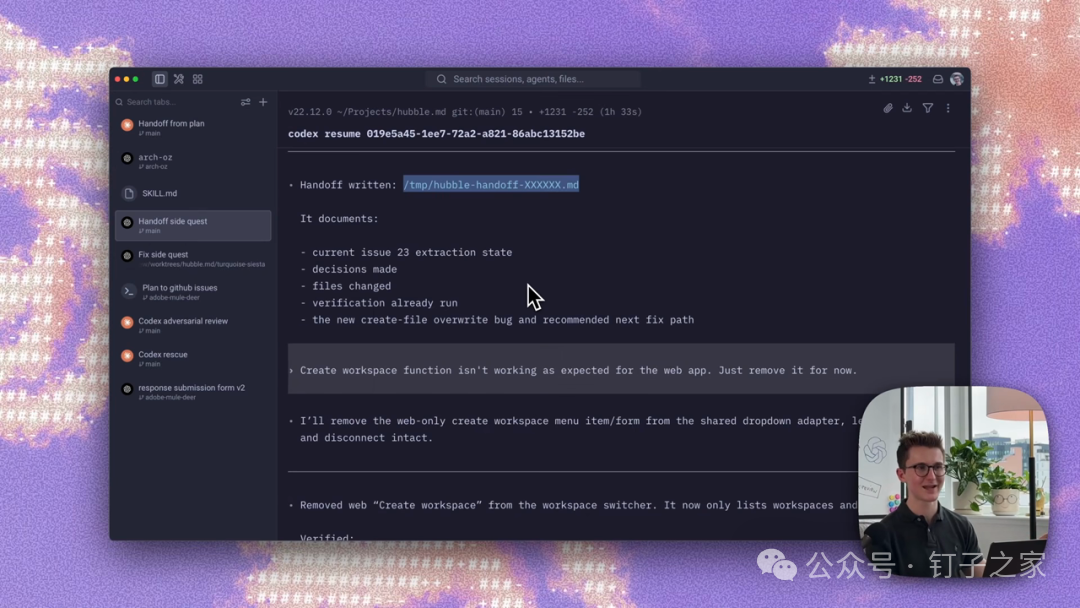1080x608 pixels.
Task: Open the Plan to github issues tab
Action: [193, 292]
